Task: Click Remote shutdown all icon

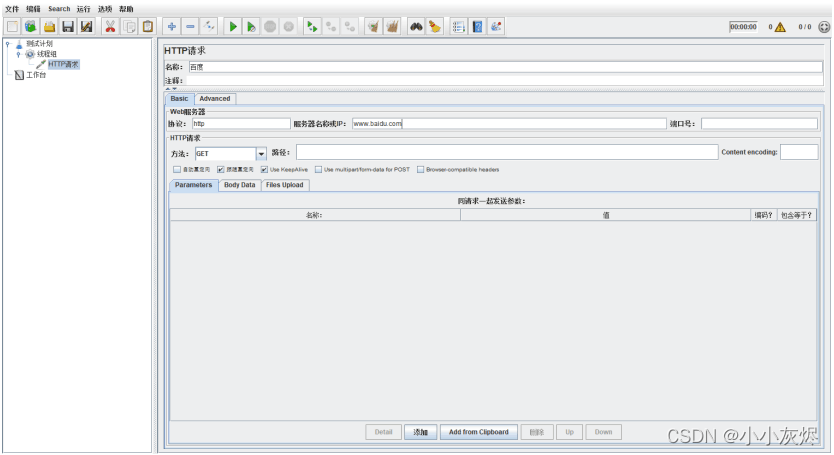Action: coord(349,26)
